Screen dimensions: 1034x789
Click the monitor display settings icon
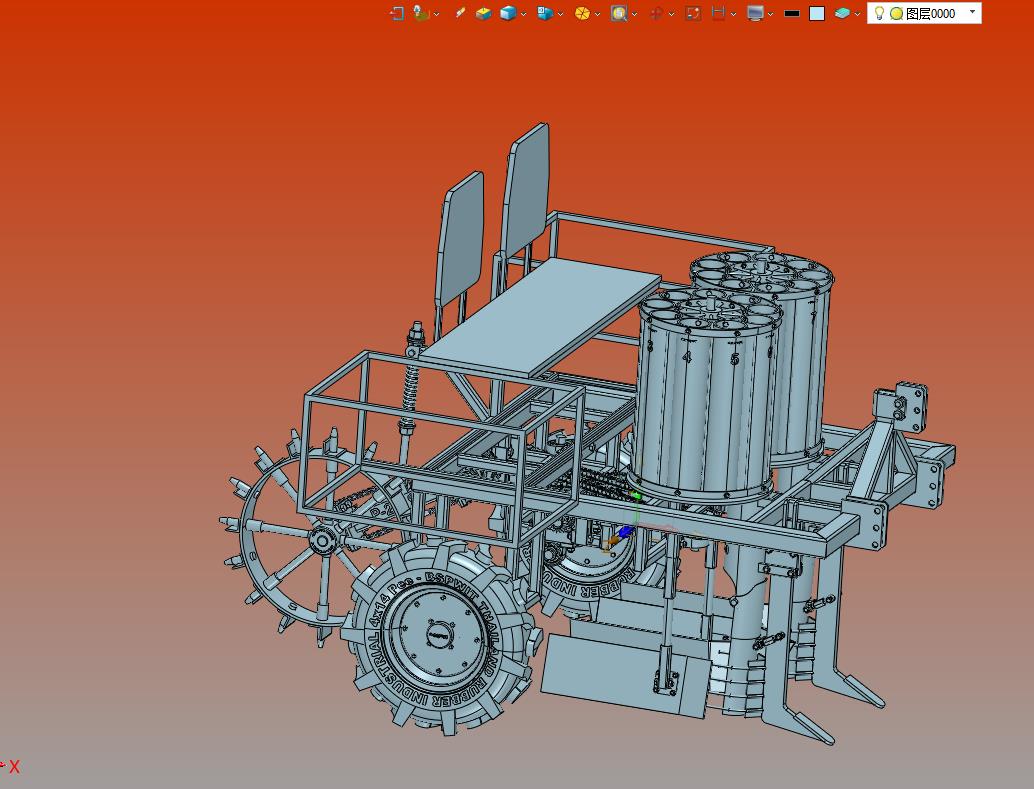(x=755, y=13)
